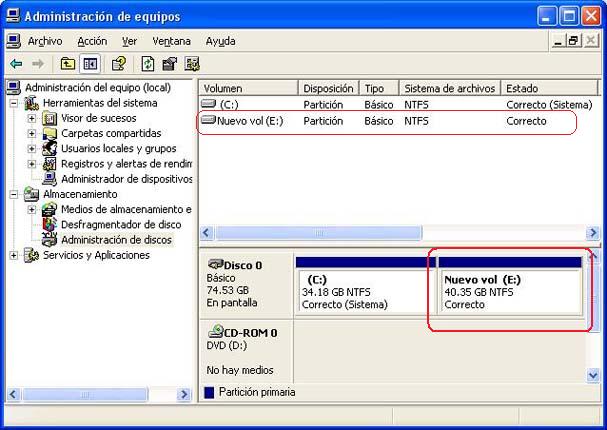Click the Partición primaria blue legend swatch
607x430 pixels.
pos(209,392)
